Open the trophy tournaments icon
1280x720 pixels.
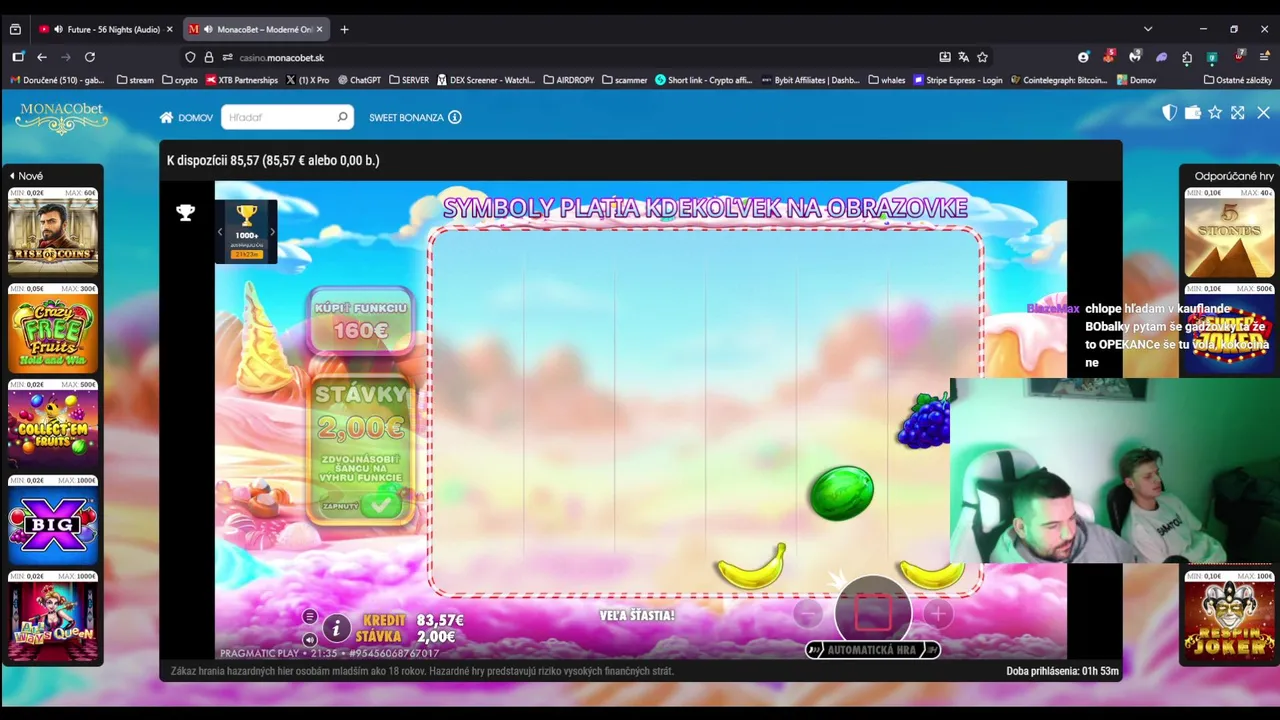coord(185,212)
